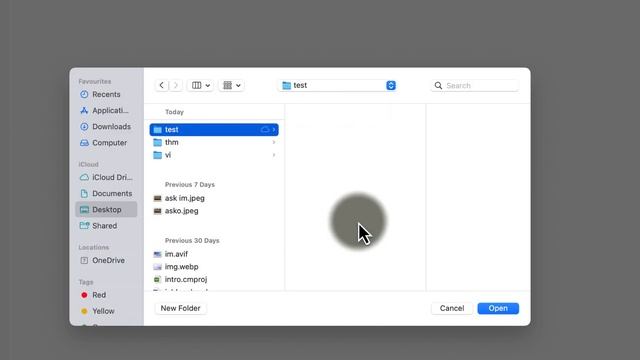The width and height of the screenshot is (640, 360).
Task: Click the Open button
Action: [498, 308]
